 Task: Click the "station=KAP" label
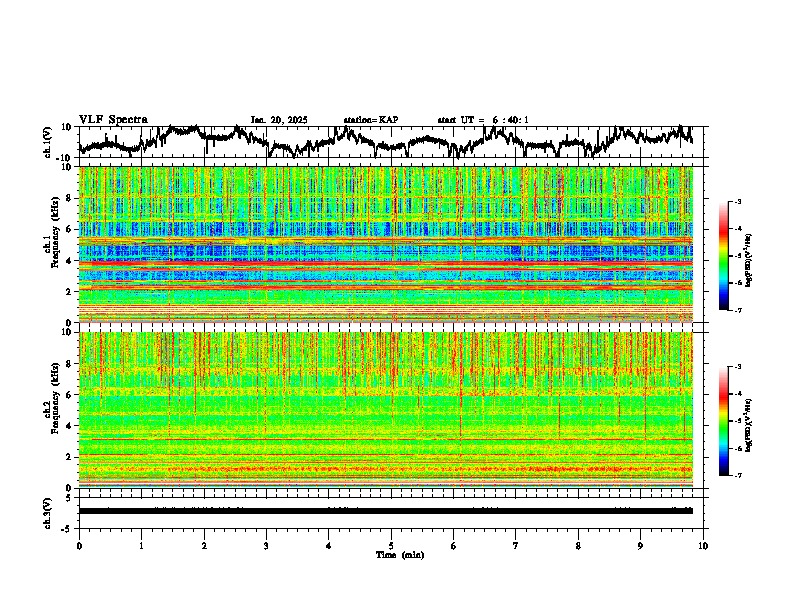[371, 120]
